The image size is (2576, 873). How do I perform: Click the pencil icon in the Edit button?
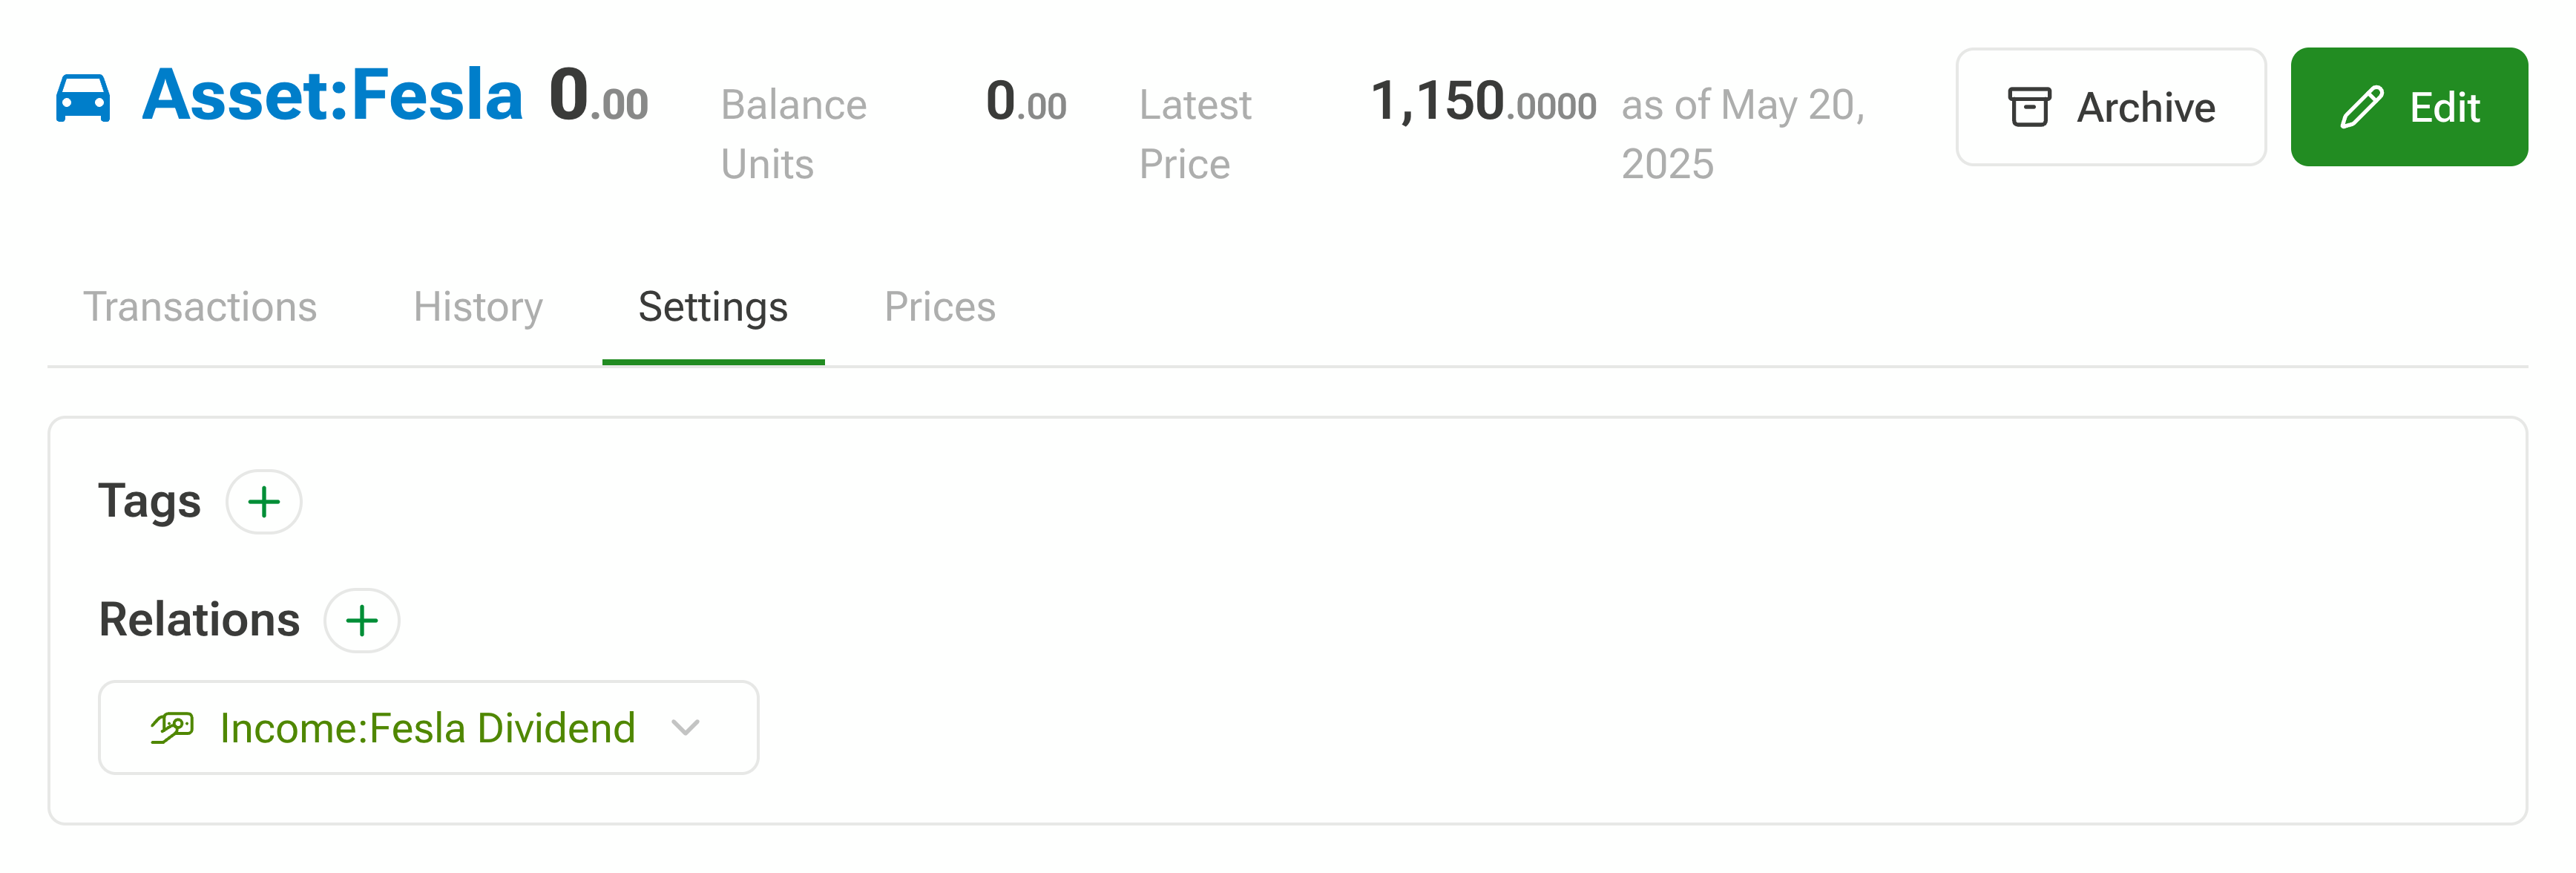point(2362,107)
